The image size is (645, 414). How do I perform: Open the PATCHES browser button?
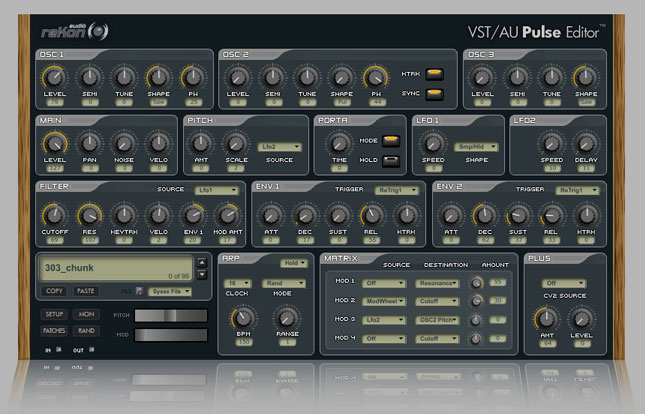pyautogui.click(x=54, y=331)
